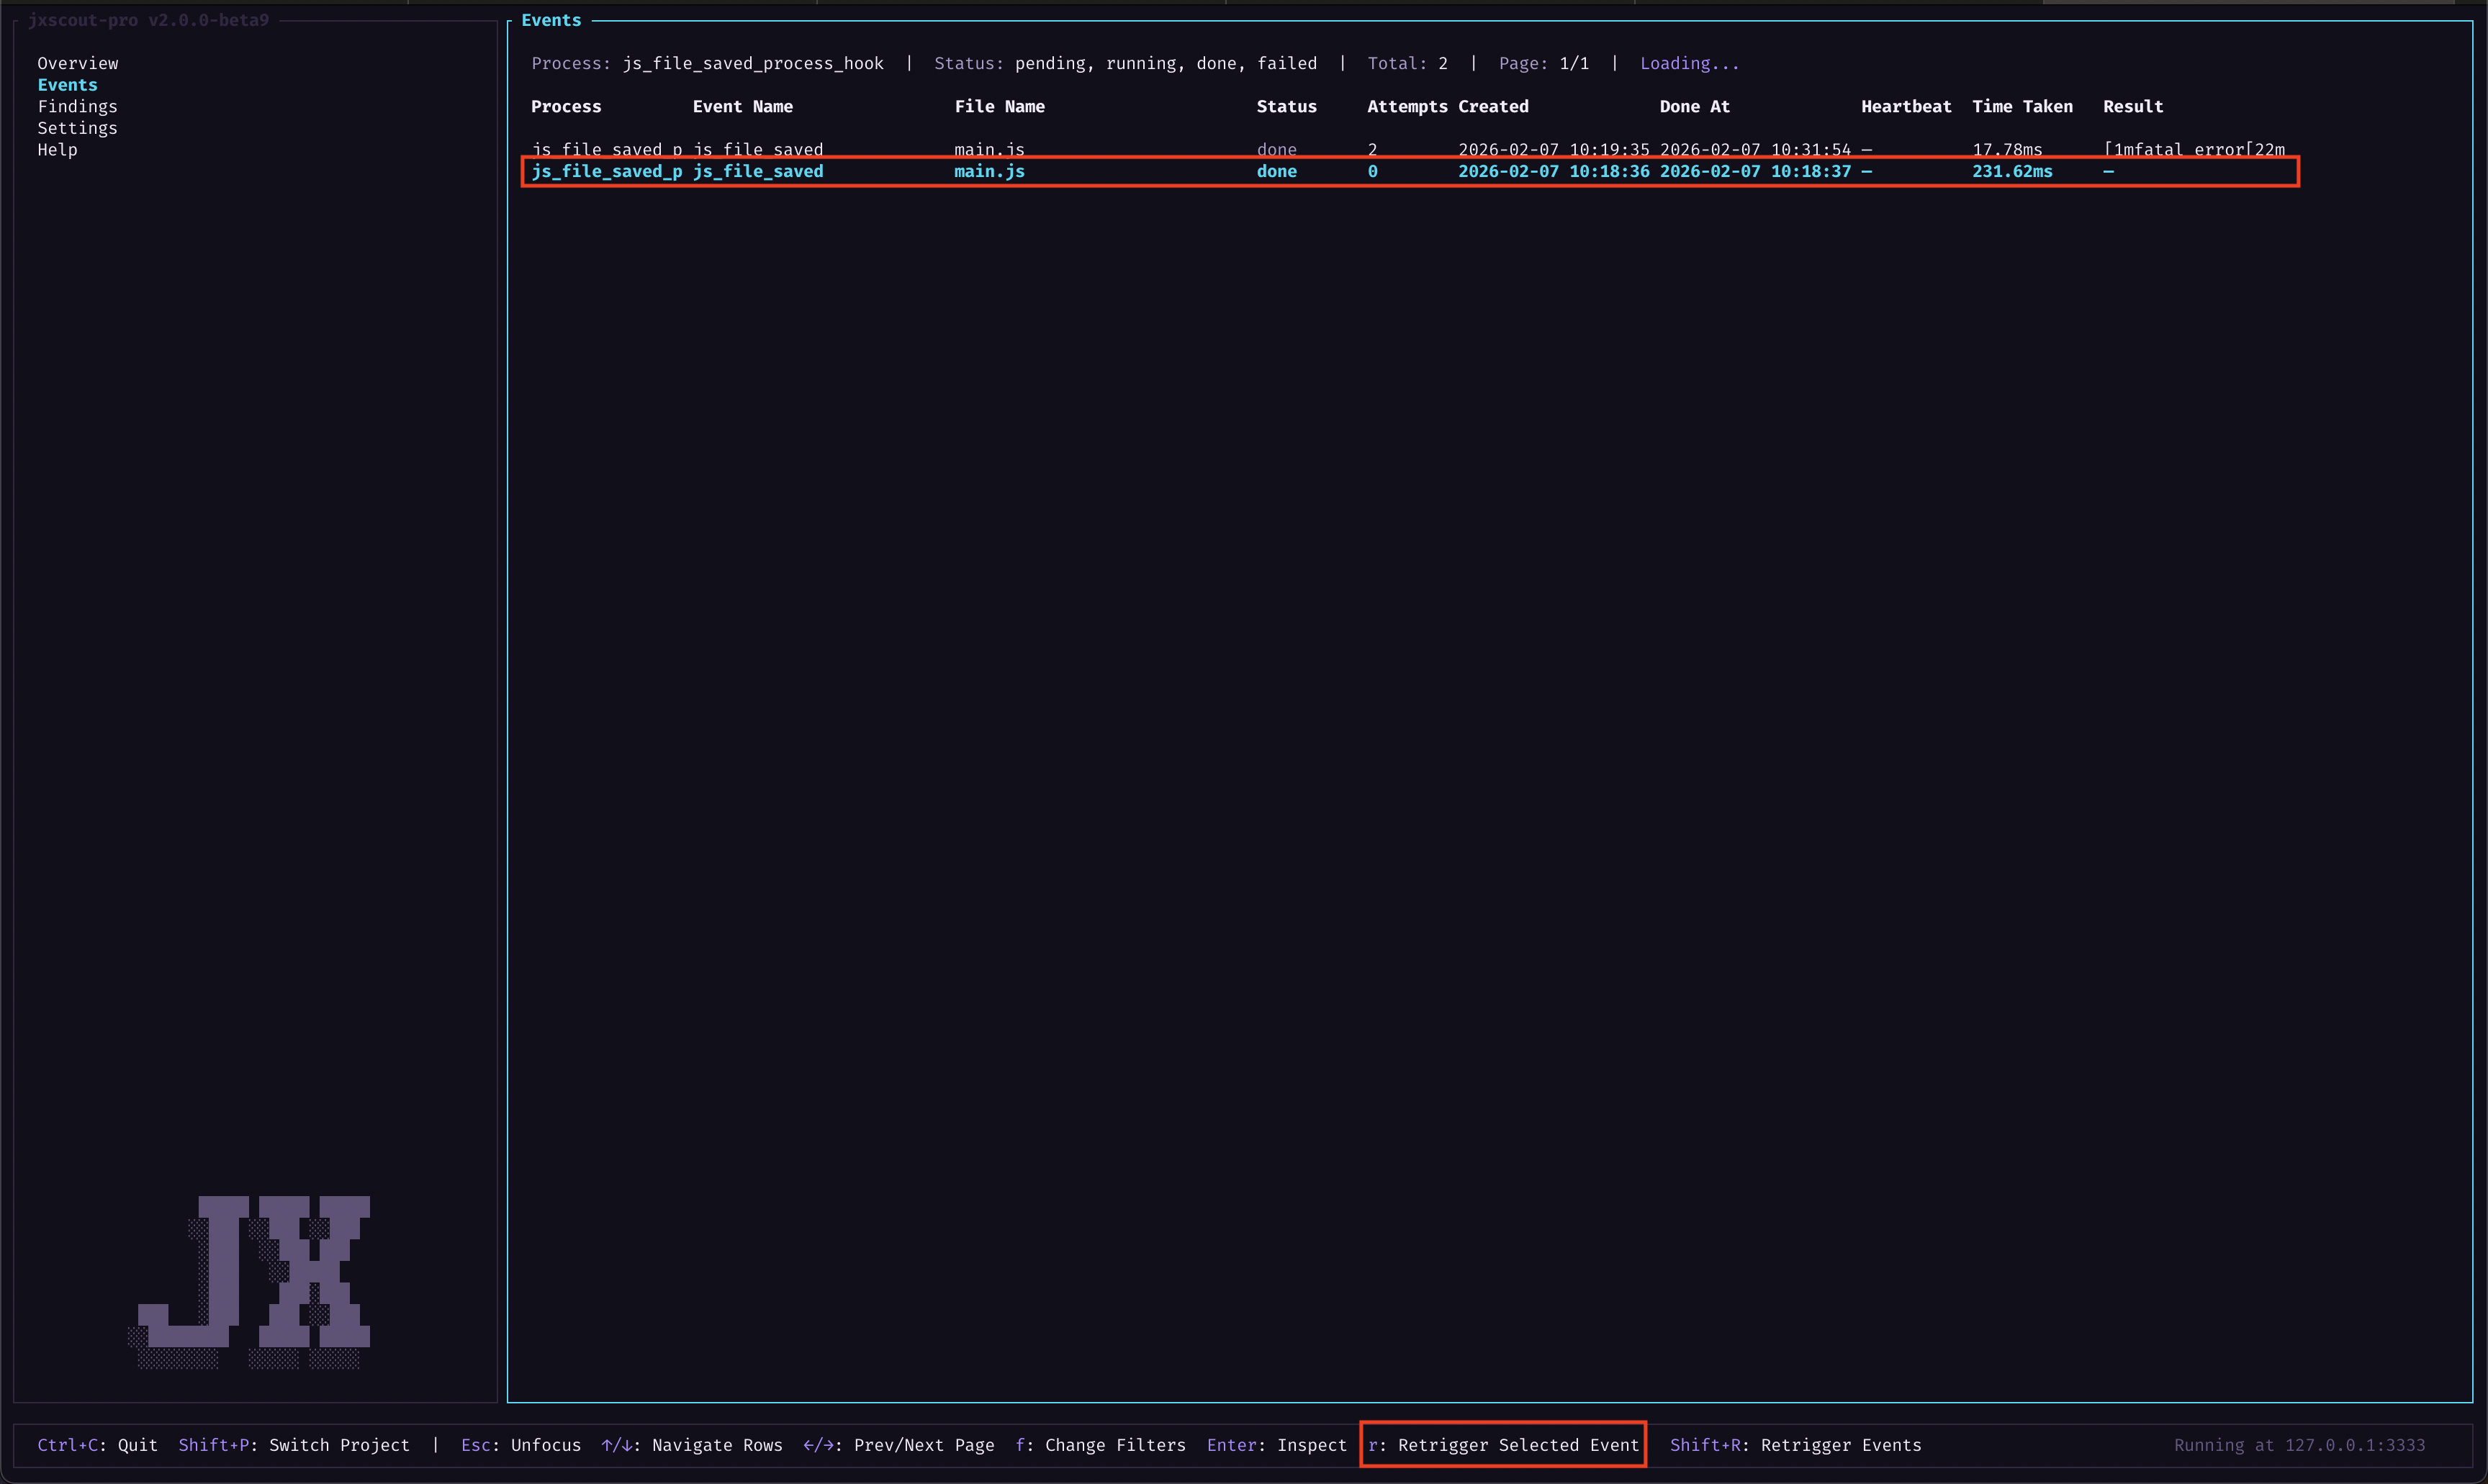The height and width of the screenshot is (1484, 2488).
Task: Click created time 2026-02-07 10:19:35
Action: (1553, 149)
